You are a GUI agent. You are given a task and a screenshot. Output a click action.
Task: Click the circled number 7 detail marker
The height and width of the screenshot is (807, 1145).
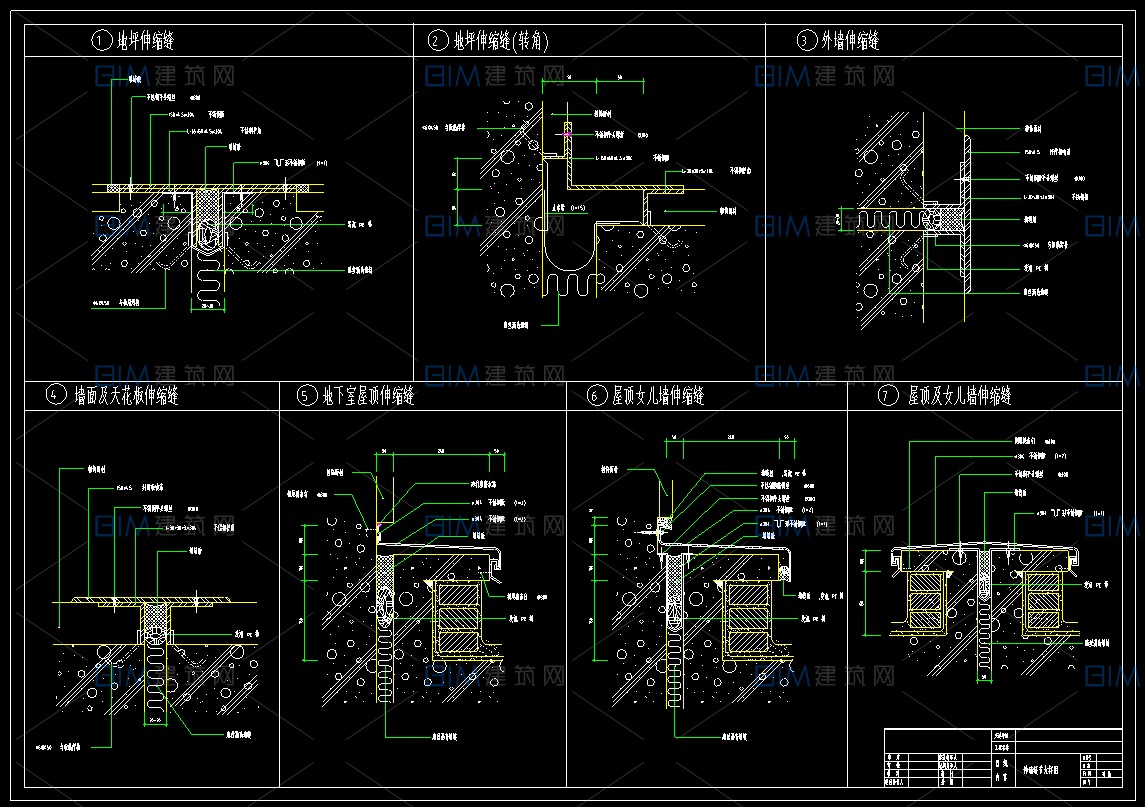pyautogui.click(x=888, y=396)
